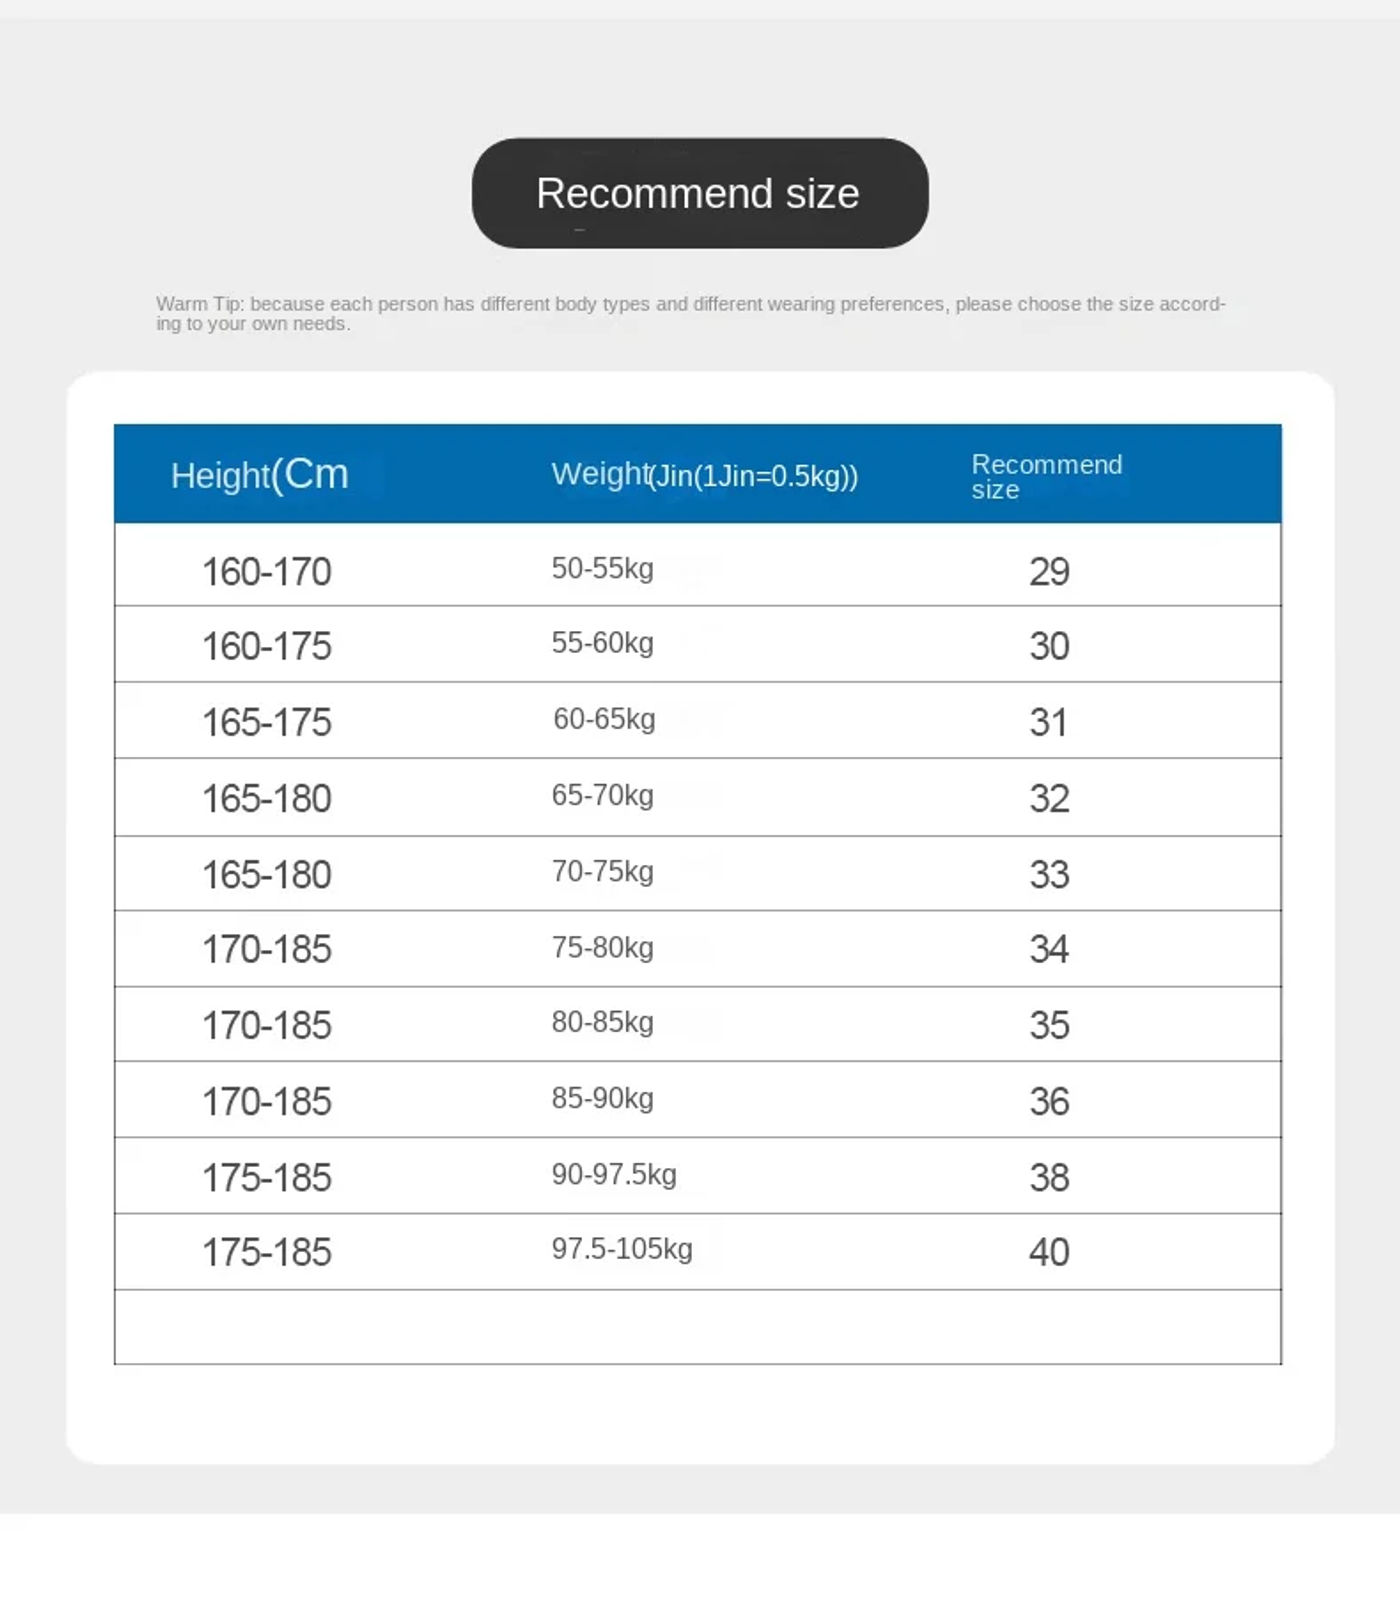The width and height of the screenshot is (1400, 1604).
Task: Select the 160-170 height cell
Action: coord(267,572)
